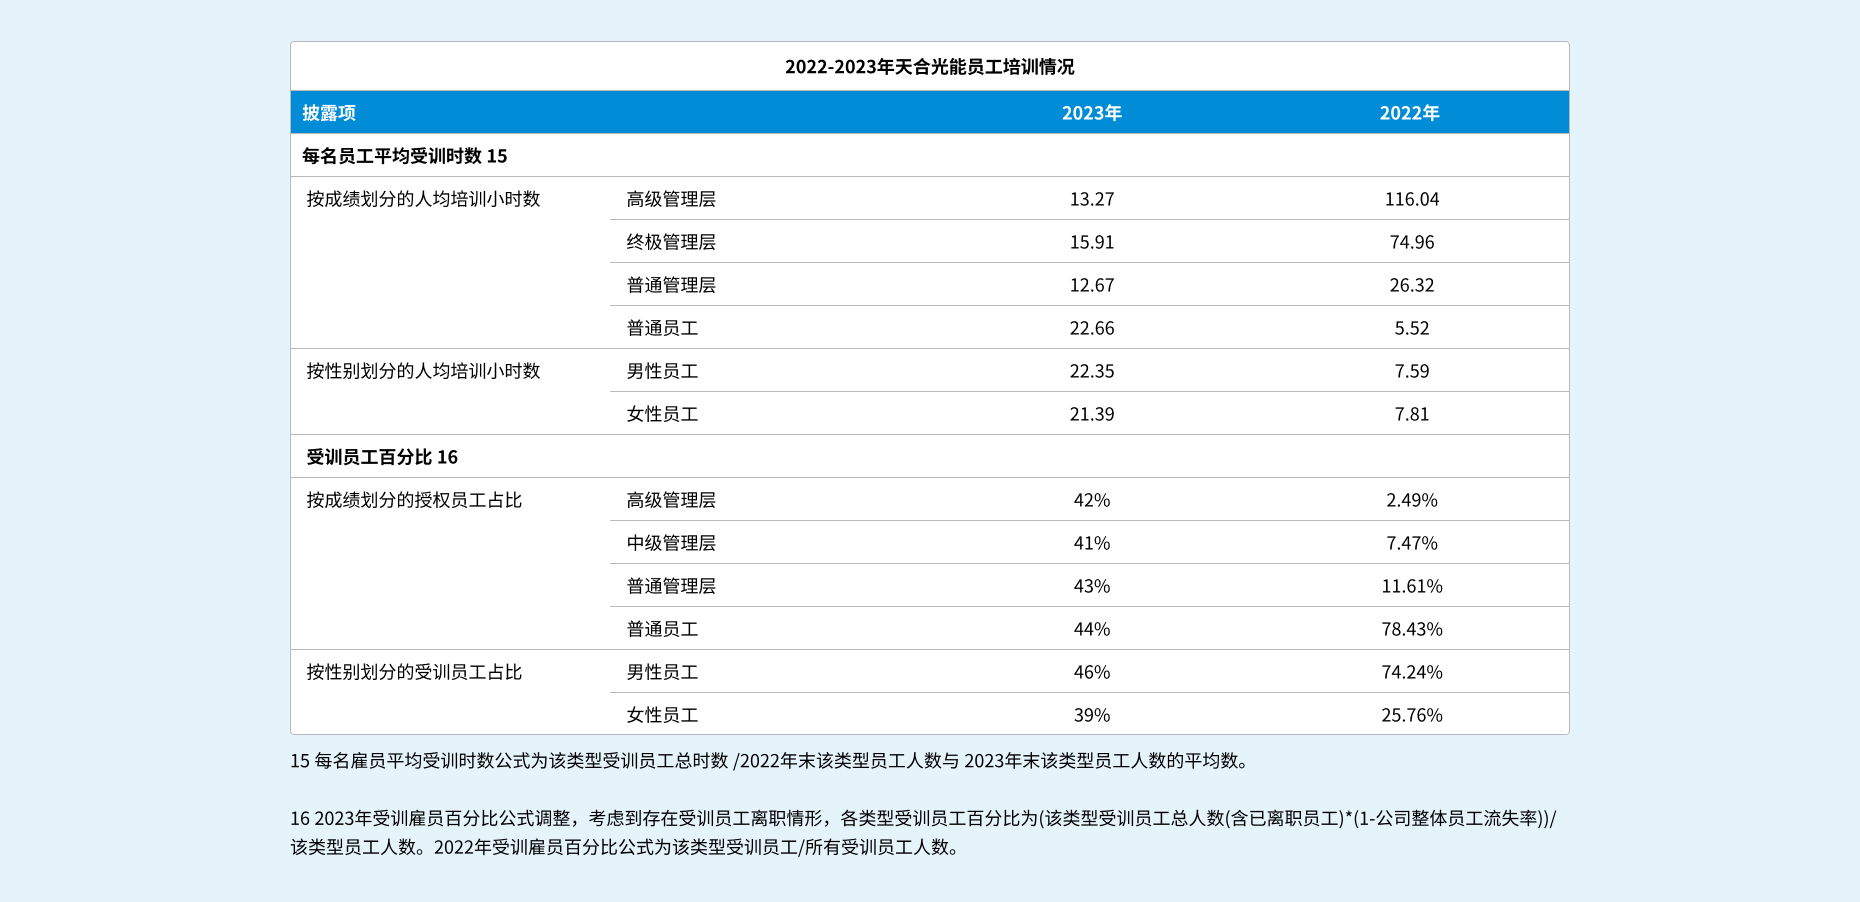Select the 按成绩划分的授权员工占比 row label

click(x=414, y=500)
